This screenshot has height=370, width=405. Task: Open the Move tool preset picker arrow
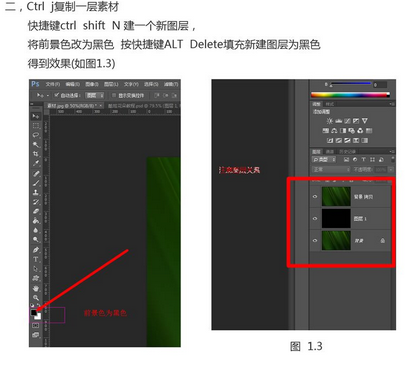(x=48, y=96)
